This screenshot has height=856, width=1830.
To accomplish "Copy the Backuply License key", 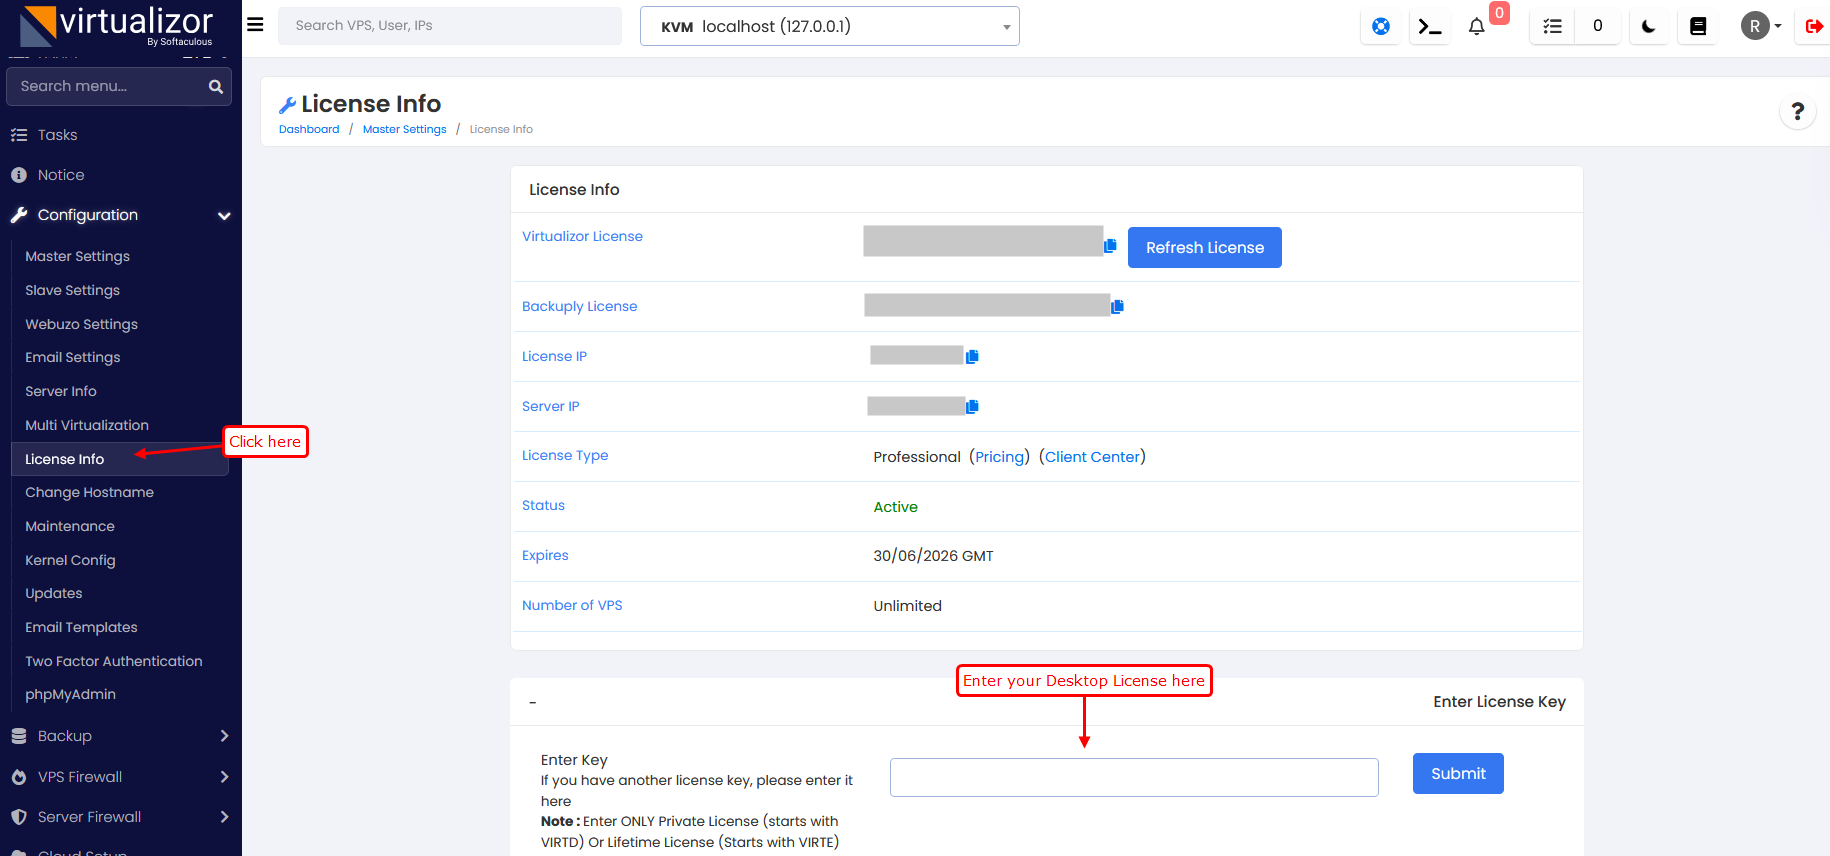I will click(x=1117, y=306).
